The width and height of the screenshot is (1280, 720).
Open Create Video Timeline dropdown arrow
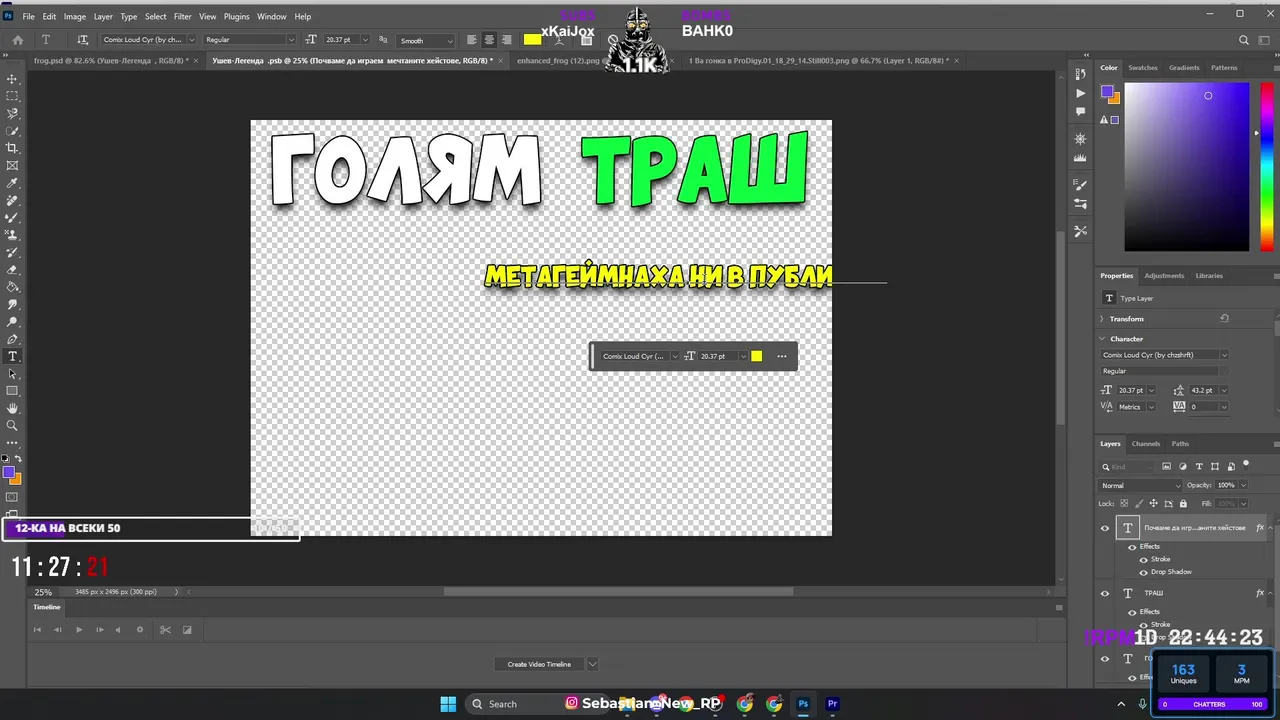(x=592, y=664)
